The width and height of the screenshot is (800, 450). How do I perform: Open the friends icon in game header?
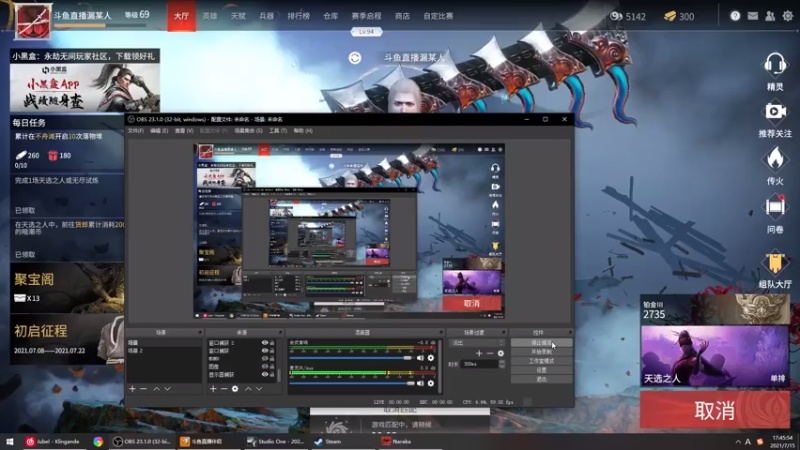770,16
